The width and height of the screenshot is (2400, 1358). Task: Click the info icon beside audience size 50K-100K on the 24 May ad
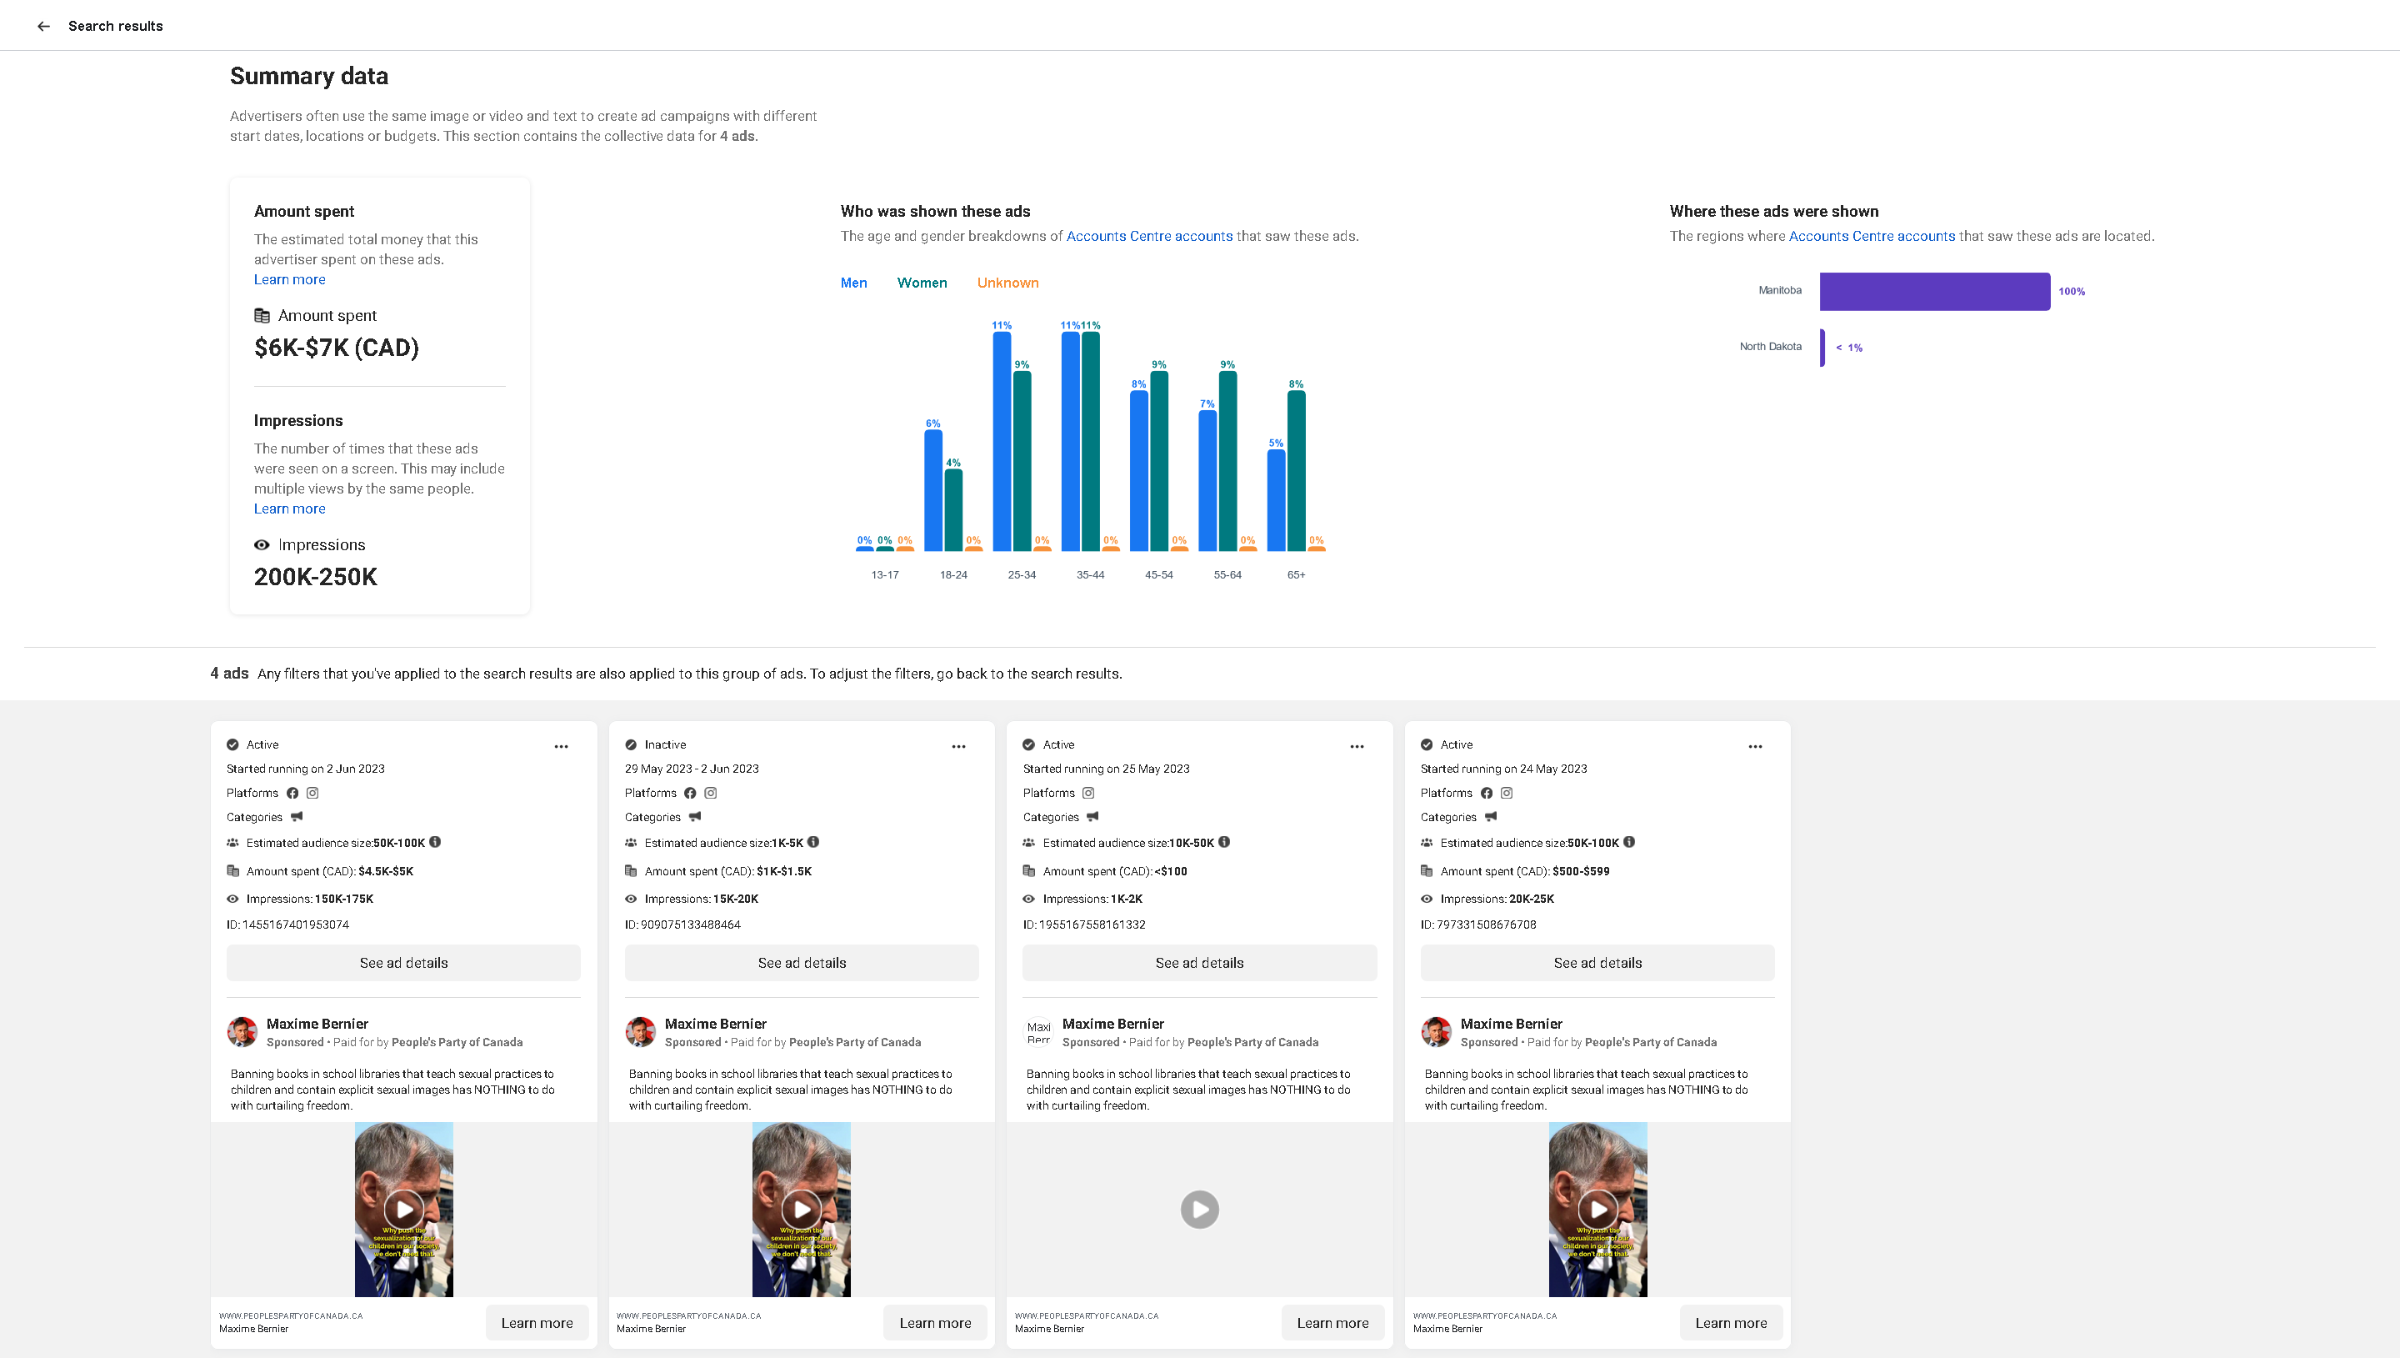pos(1630,842)
